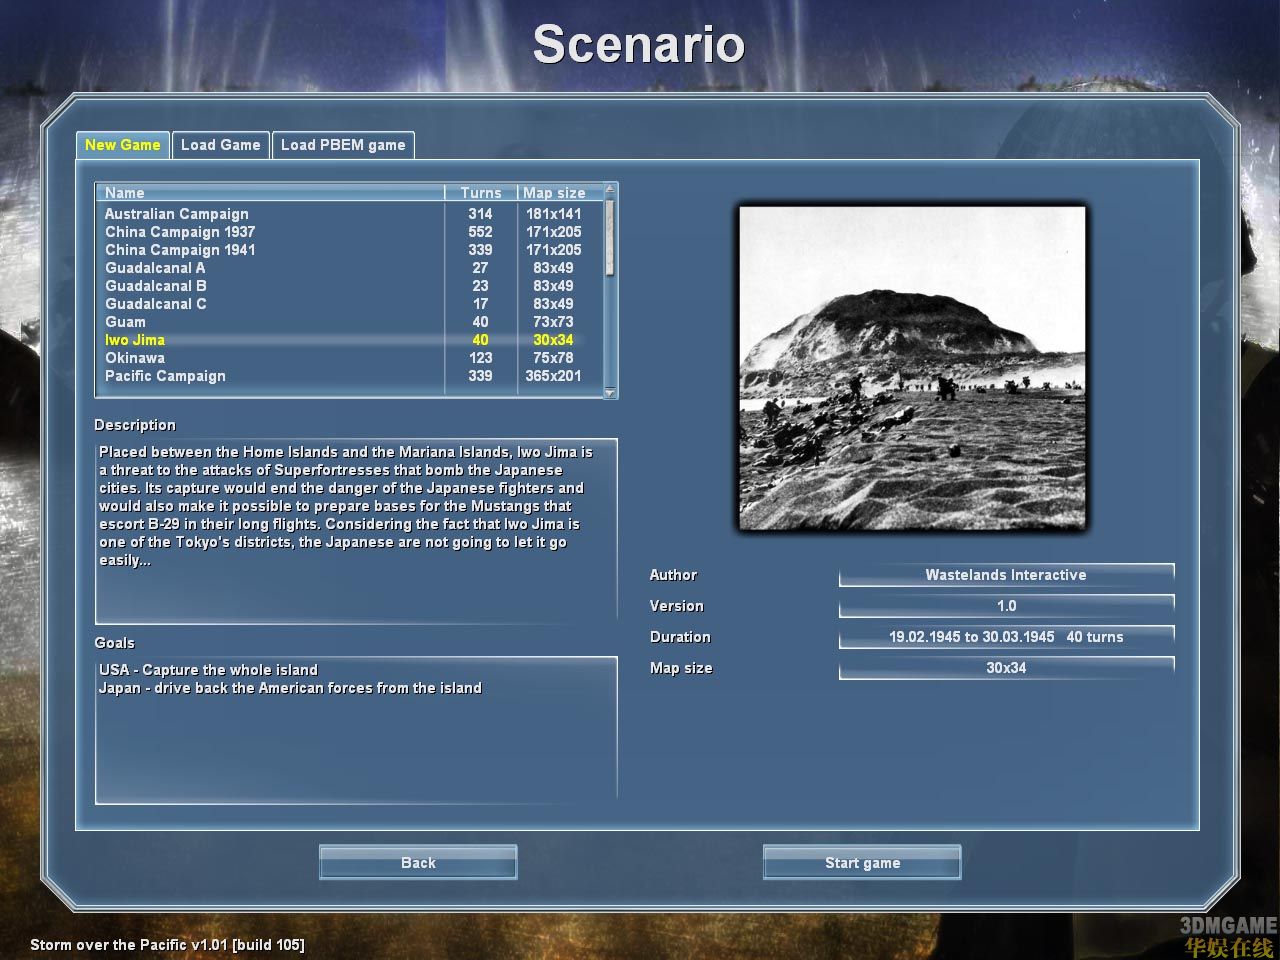Pick the Pacific Campaign scenario
Screen dimensions: 1280x960
[165, 376]
